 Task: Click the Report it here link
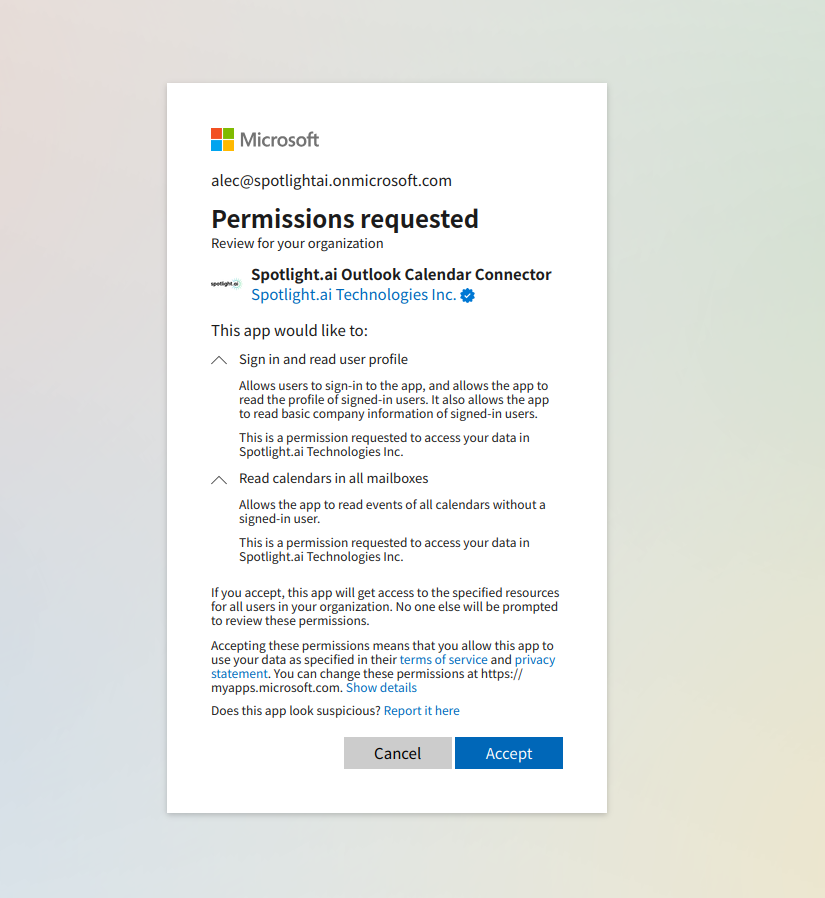coord(422,711)
